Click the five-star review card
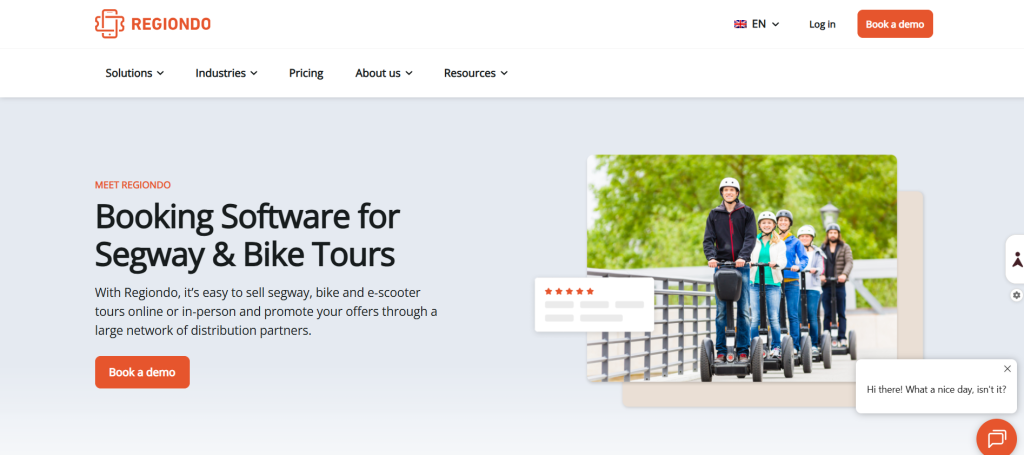Image resolution: width=1024 pixels, height=455 pixels. pos(594,304)
